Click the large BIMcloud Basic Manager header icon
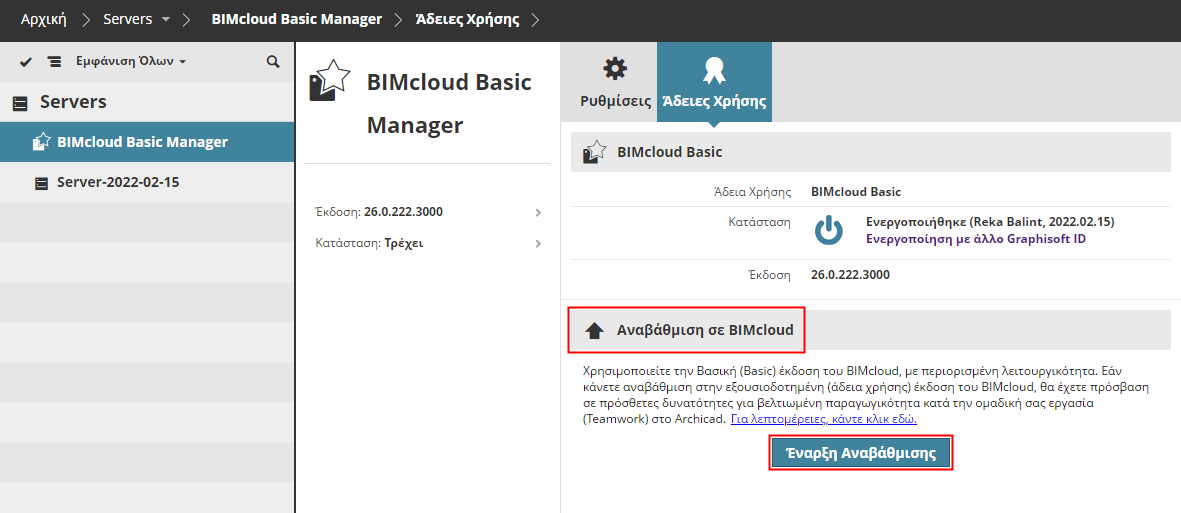This screenshot has height=513, width=1181. click(330, 81)
